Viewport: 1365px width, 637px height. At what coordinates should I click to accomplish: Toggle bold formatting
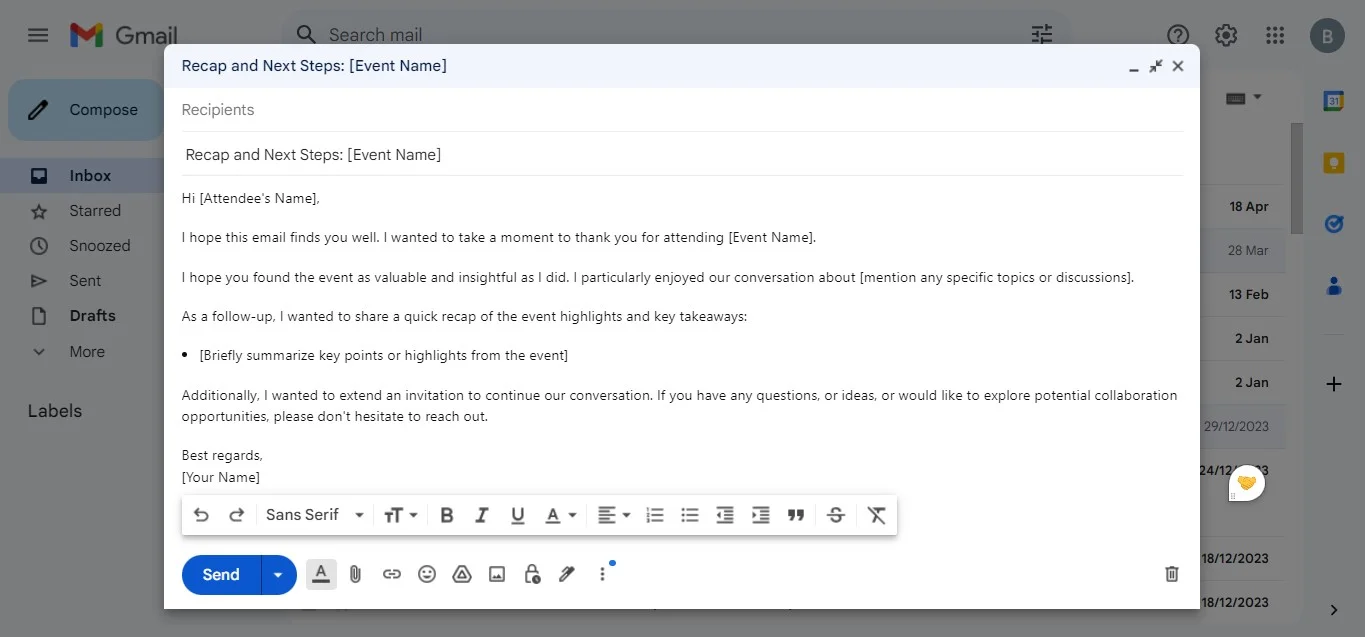[x=446, y=514]
